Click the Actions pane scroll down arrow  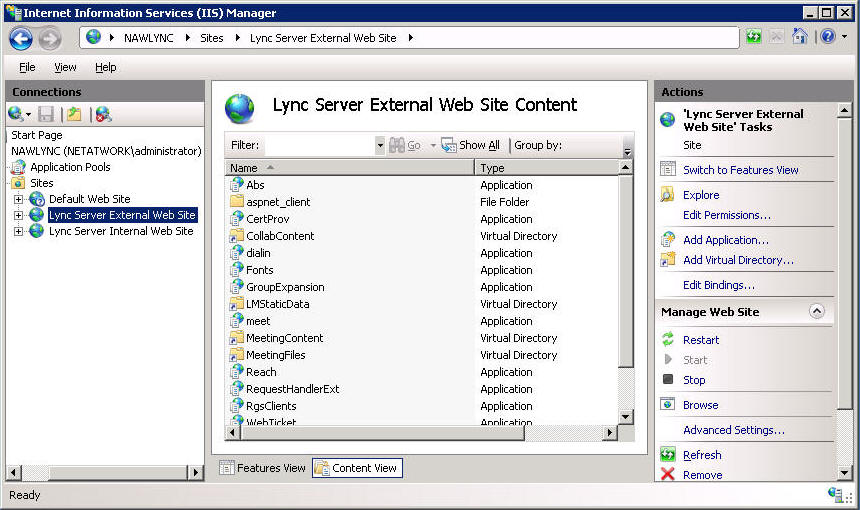[x=844, y=473]
